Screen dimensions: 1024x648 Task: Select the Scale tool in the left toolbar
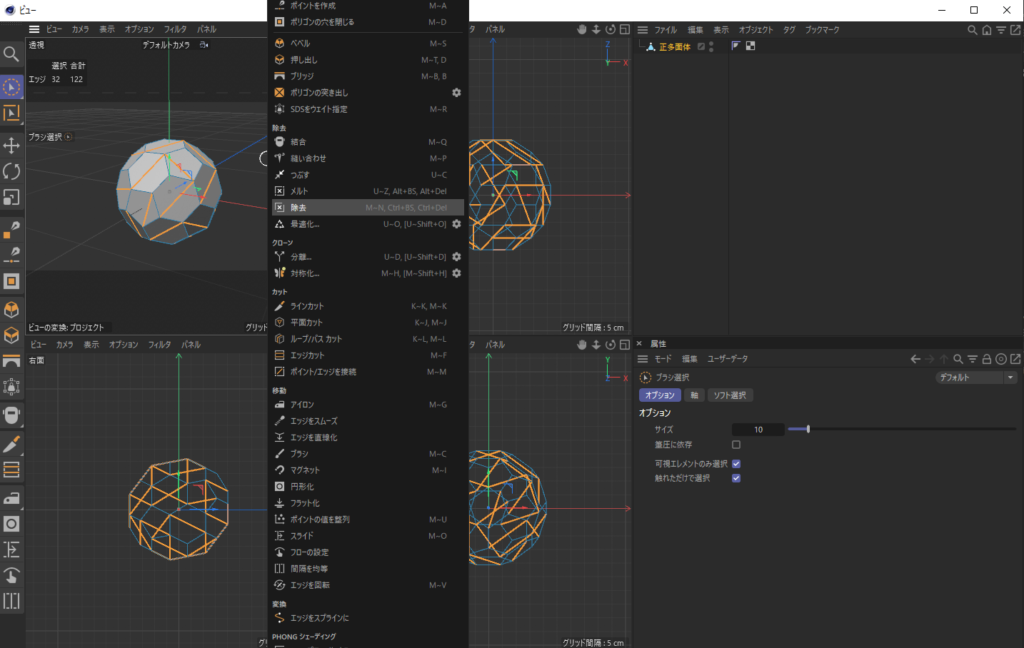click(x=13, y=198)
